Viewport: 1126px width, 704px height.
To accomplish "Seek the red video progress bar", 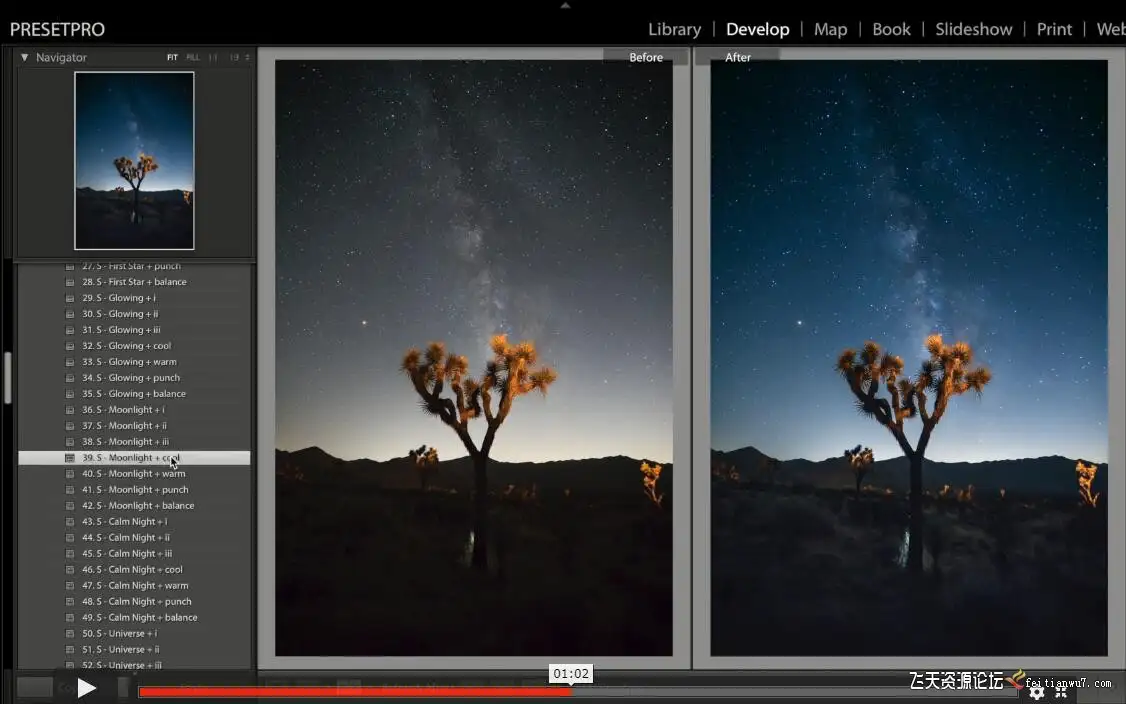I will (x=578, y=693).
